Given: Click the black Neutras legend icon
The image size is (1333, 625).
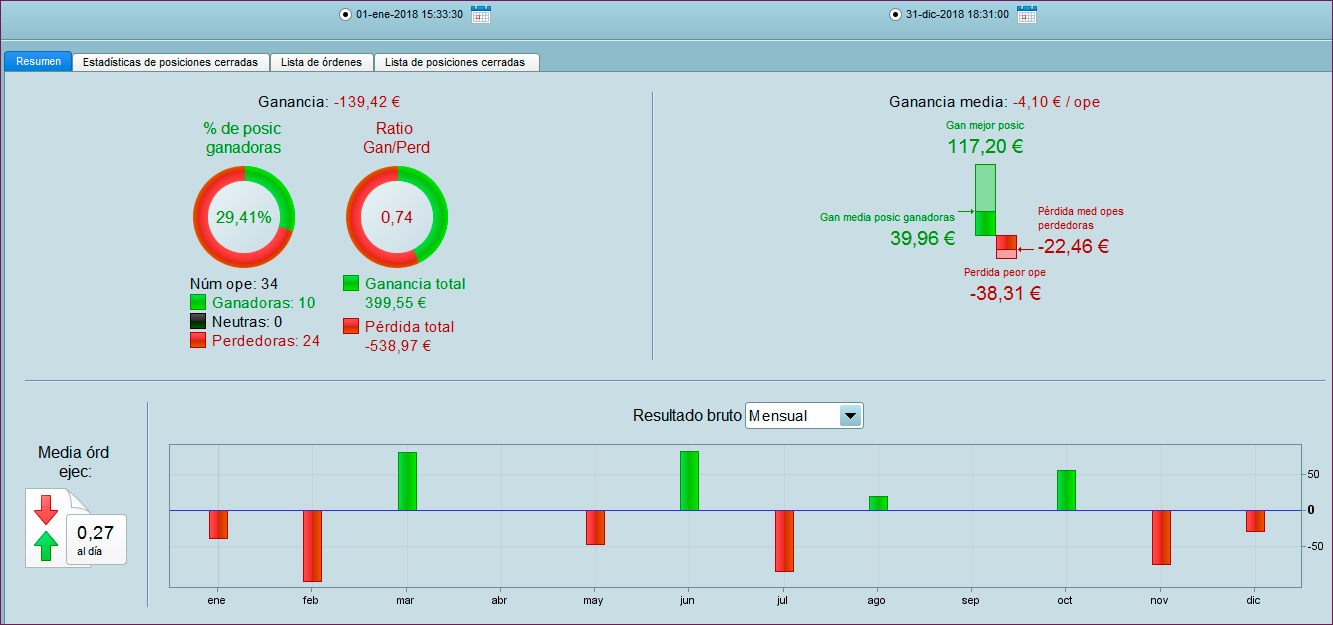Looking at the screenshot, I should [198, 321].
